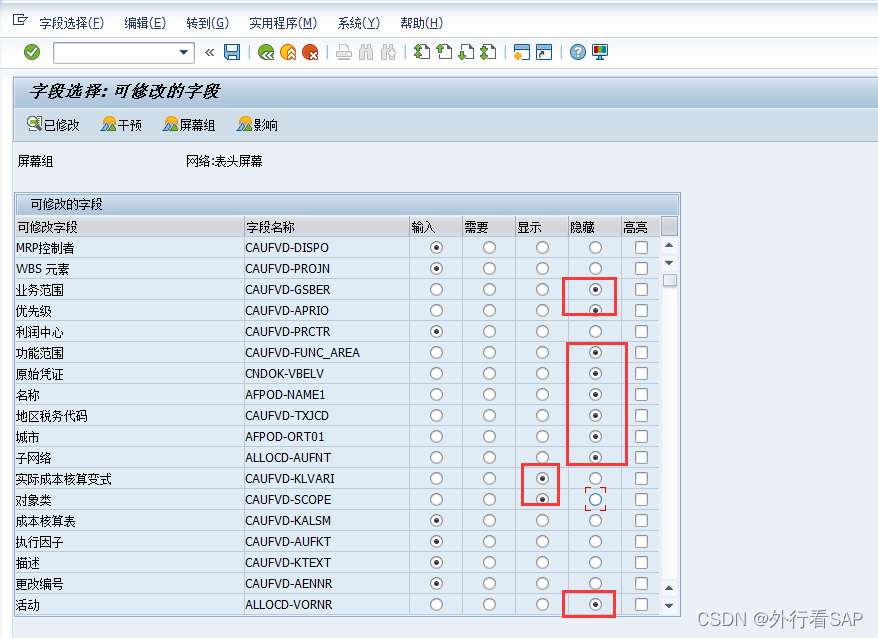Image resolution: width=878 pixels, height=638 pixels.
Task: Select 隐藏 radio for 利润中心
Action: tap(595, 332)
